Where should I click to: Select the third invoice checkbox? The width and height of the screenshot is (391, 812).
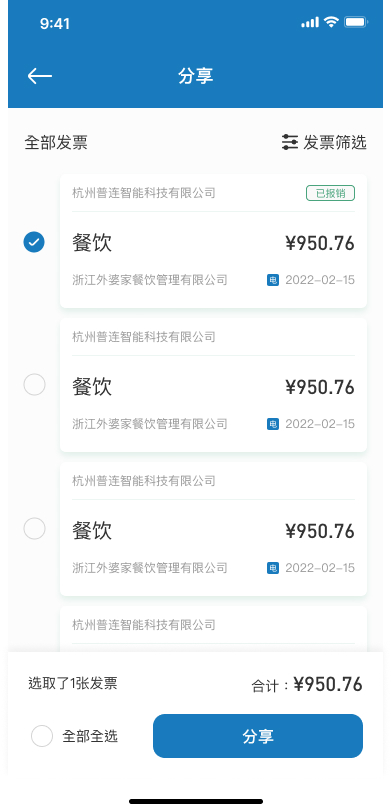pyautogui.click(x=34, y=529)
